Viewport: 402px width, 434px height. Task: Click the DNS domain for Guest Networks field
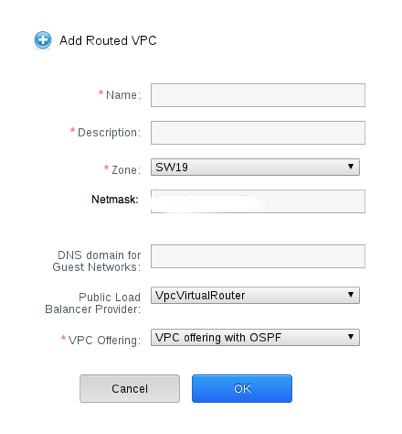point(258,256)
